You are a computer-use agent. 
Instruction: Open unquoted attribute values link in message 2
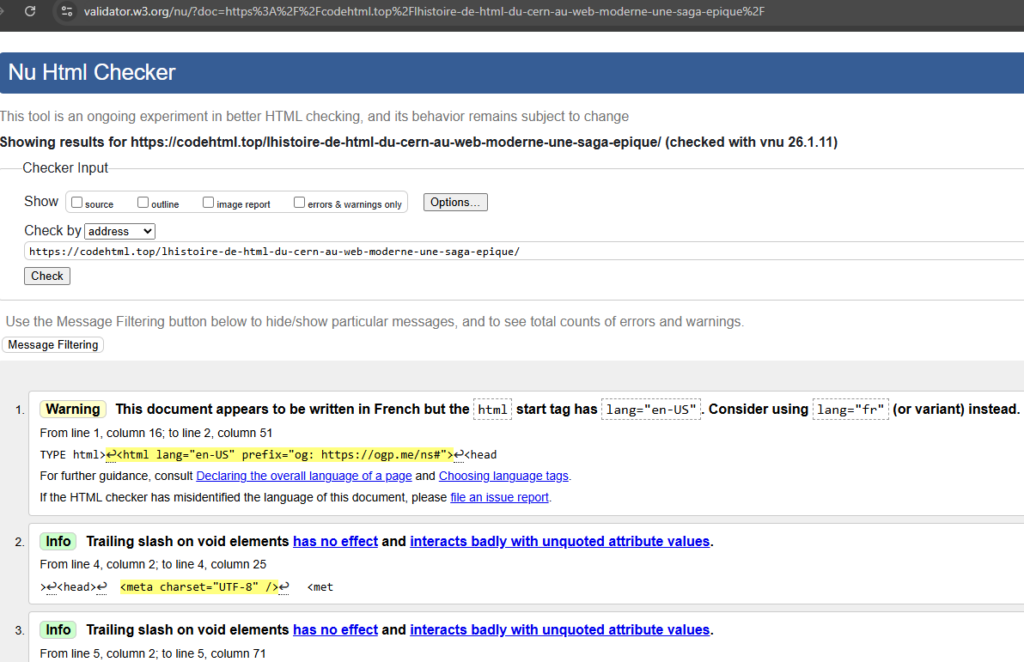pos(559,541)
